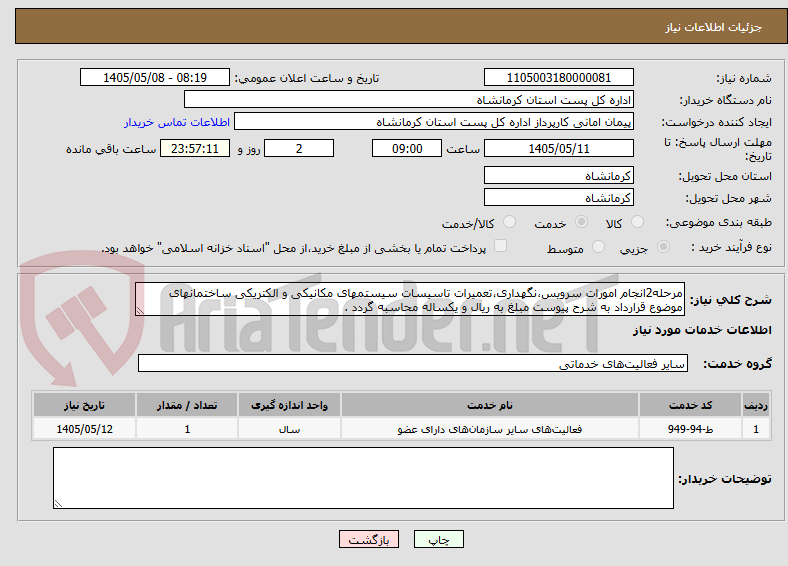Click the resize handle of the description textarea
This screenshot has width=788, height=566.
tap(140, 311)
